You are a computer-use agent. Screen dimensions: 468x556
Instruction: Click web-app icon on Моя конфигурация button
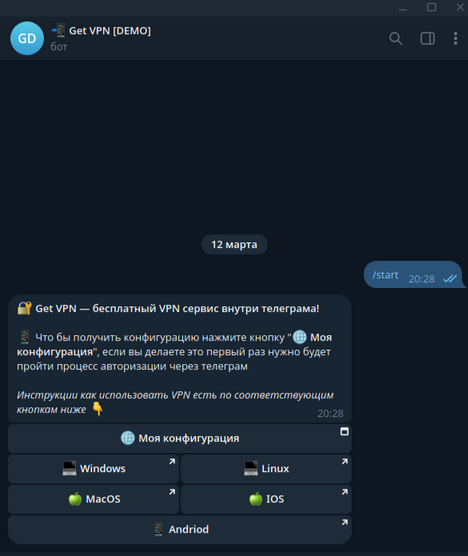[344, 432]
